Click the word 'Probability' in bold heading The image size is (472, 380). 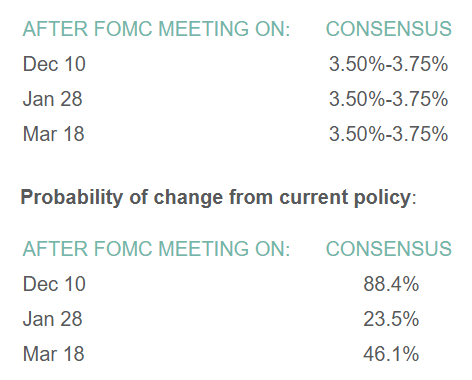point(72,197)
